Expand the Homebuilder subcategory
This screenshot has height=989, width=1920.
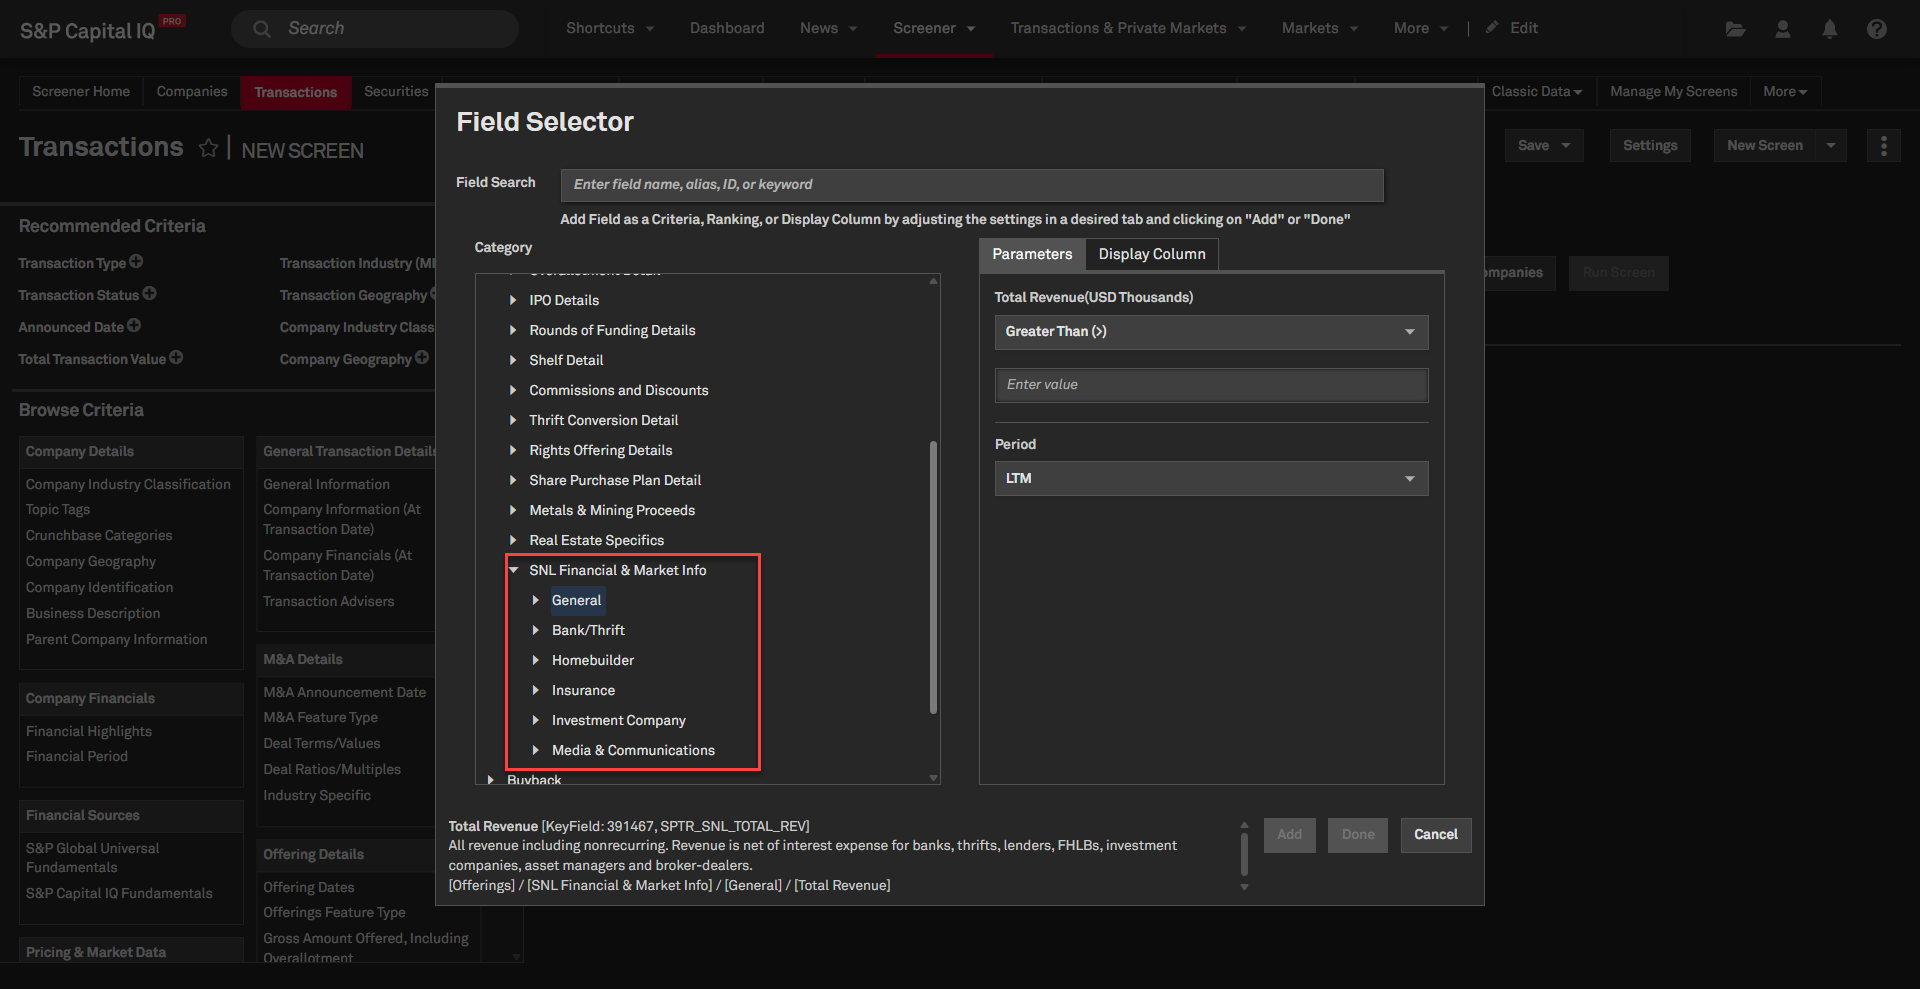coord(535,660)
